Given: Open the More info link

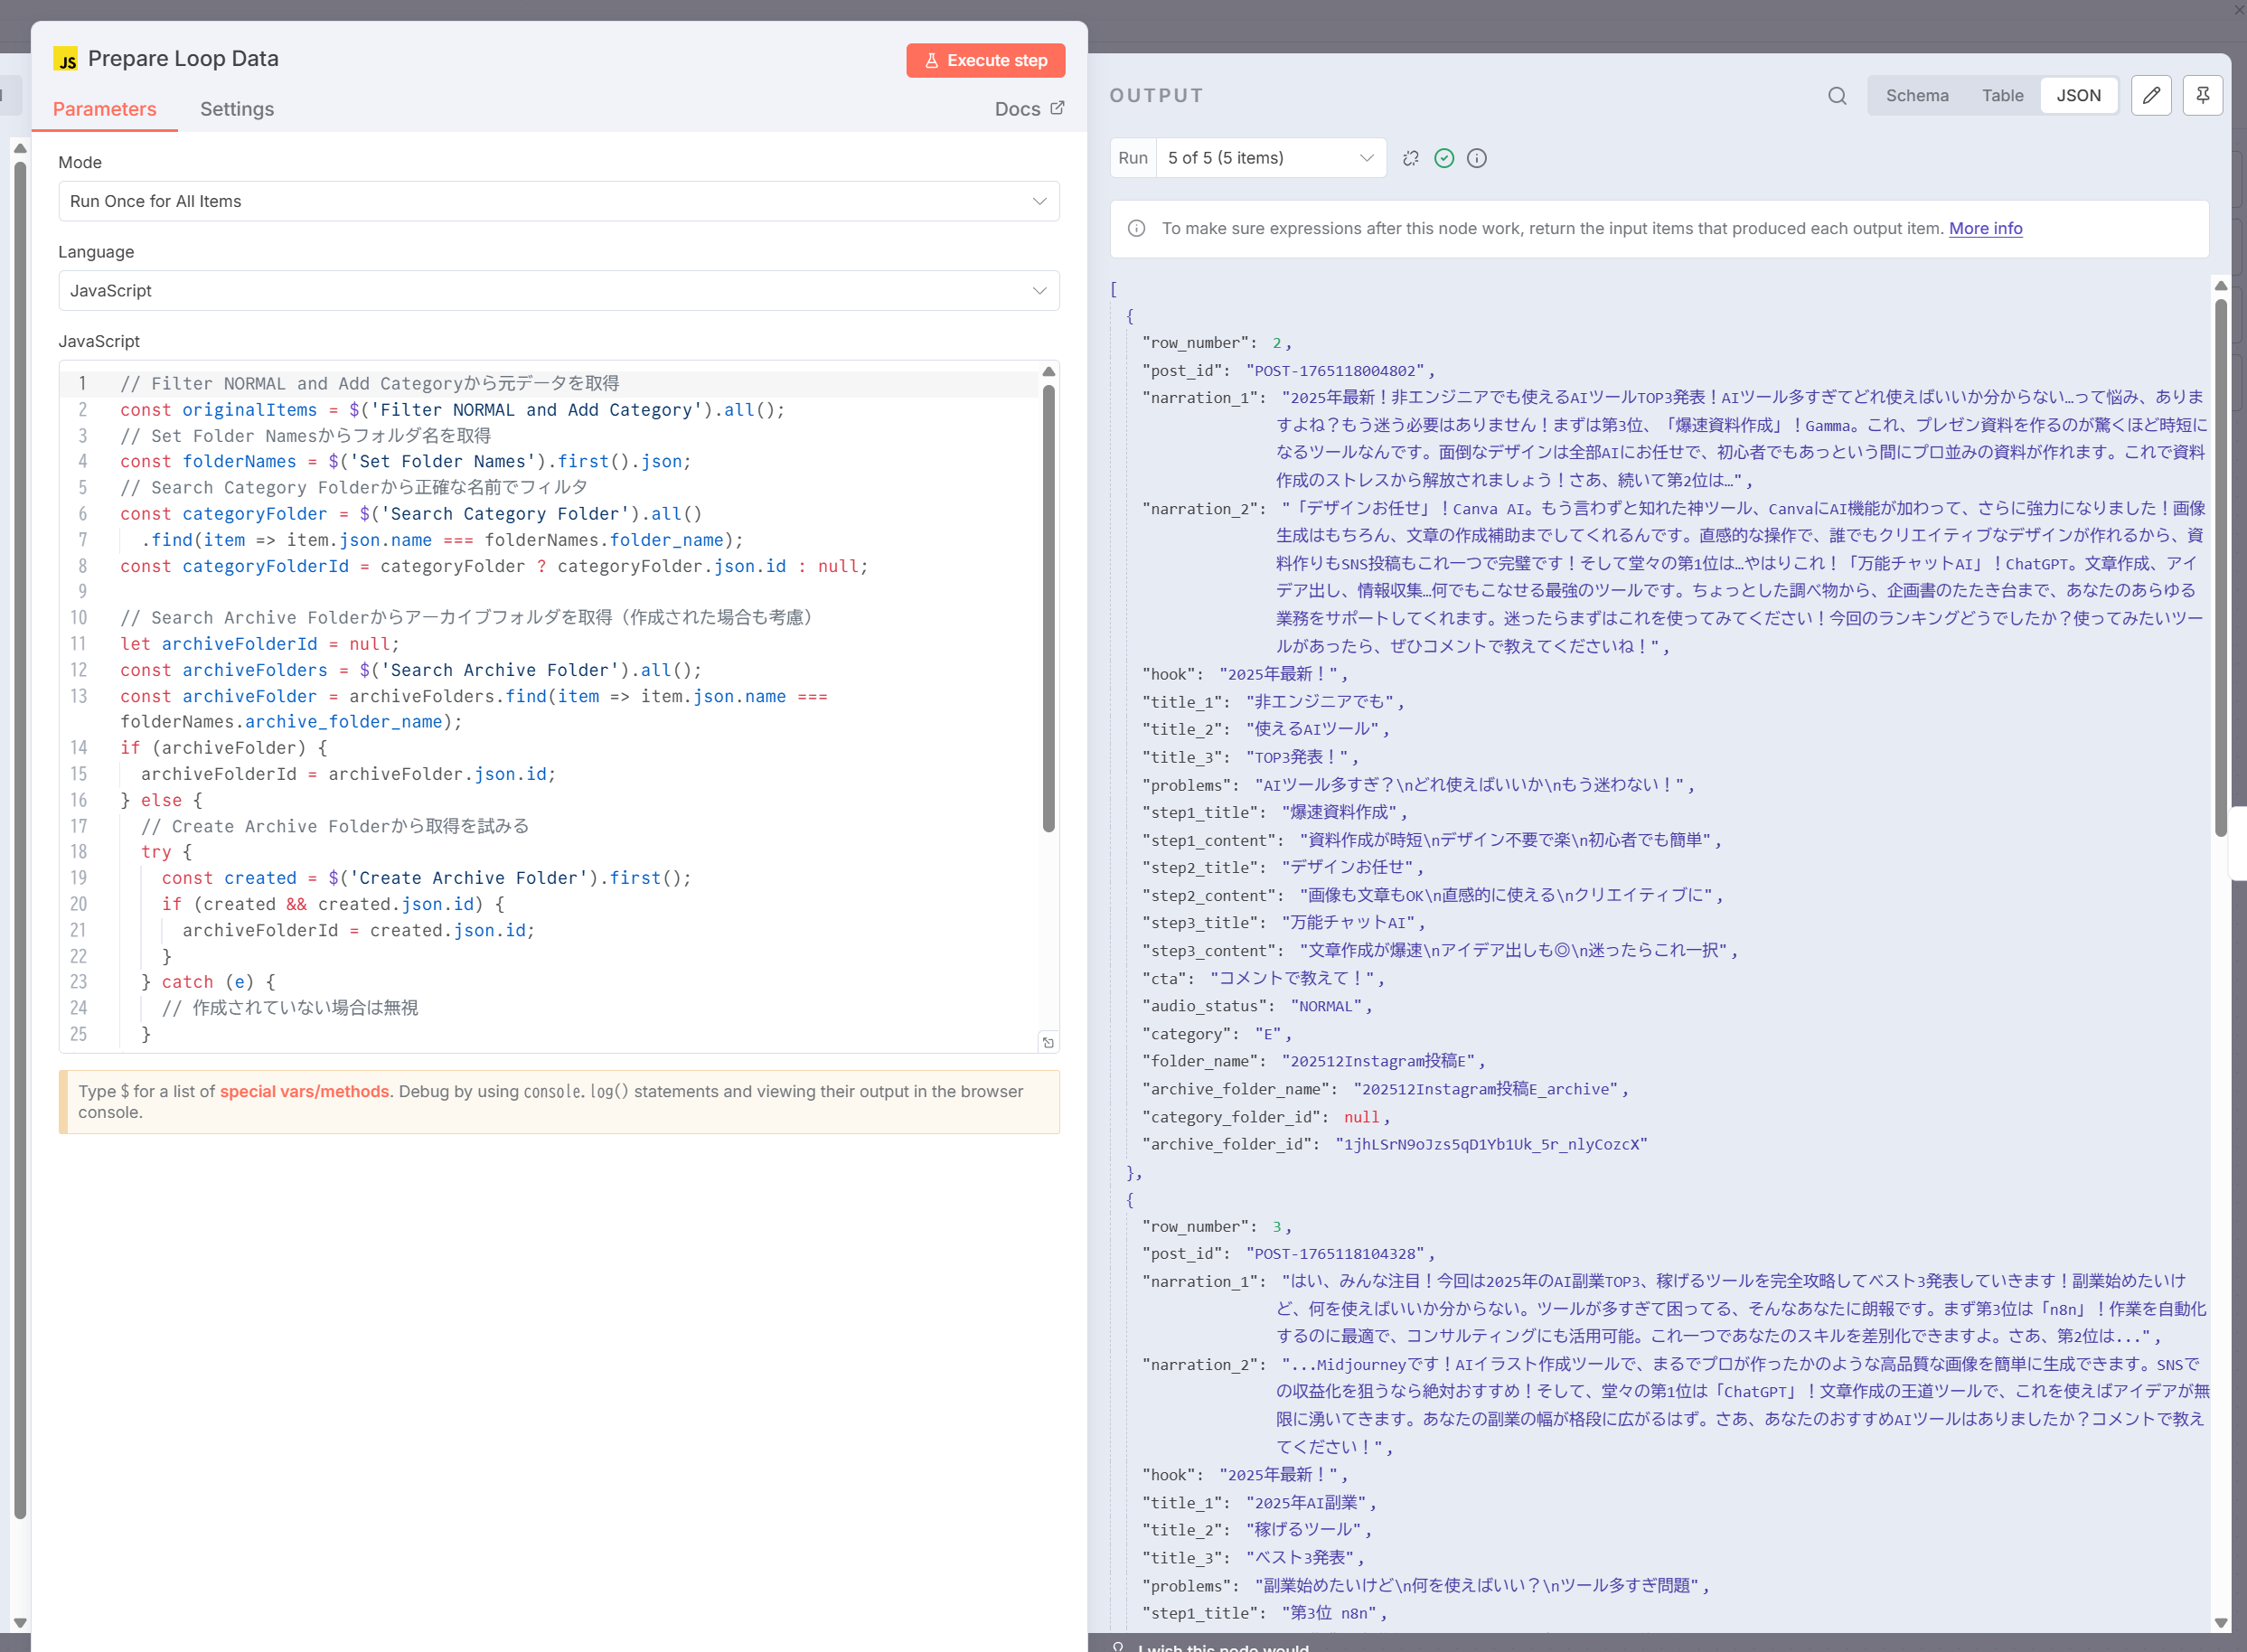Looking at the screenshot, I should pos(1985,229).
